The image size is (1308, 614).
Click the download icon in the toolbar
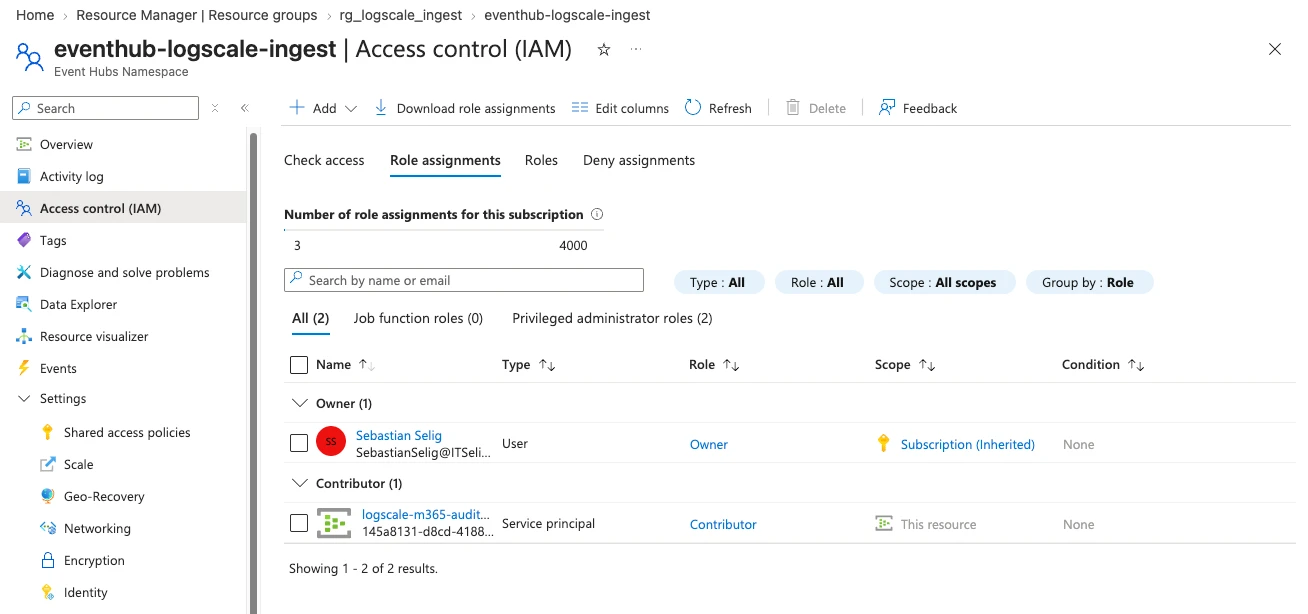coord(380,107)
